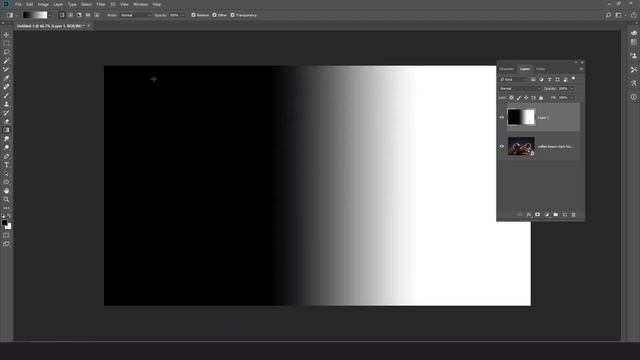640x360 pixels.
Task: Switch to the Paths tab
Action: point(540,69)
